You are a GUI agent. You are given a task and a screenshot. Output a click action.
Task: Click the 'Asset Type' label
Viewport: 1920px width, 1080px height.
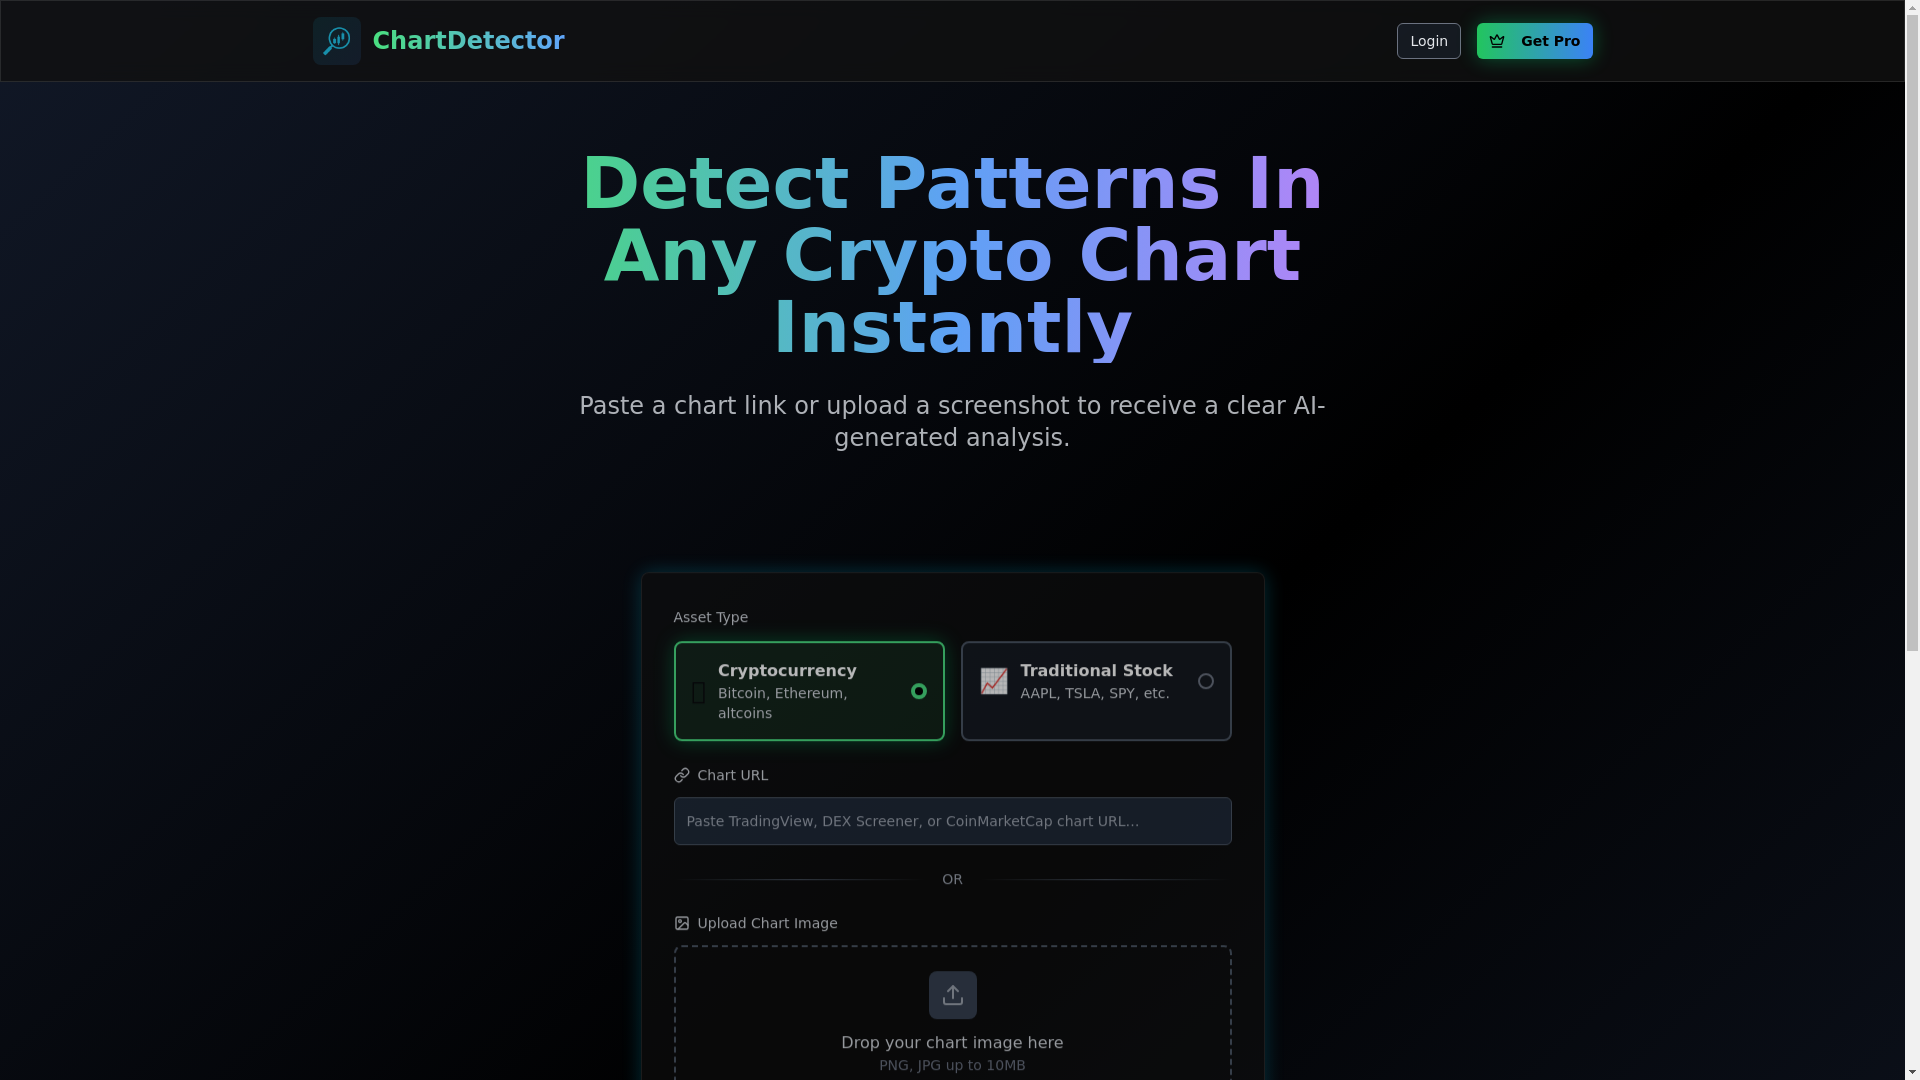(711, 617)
